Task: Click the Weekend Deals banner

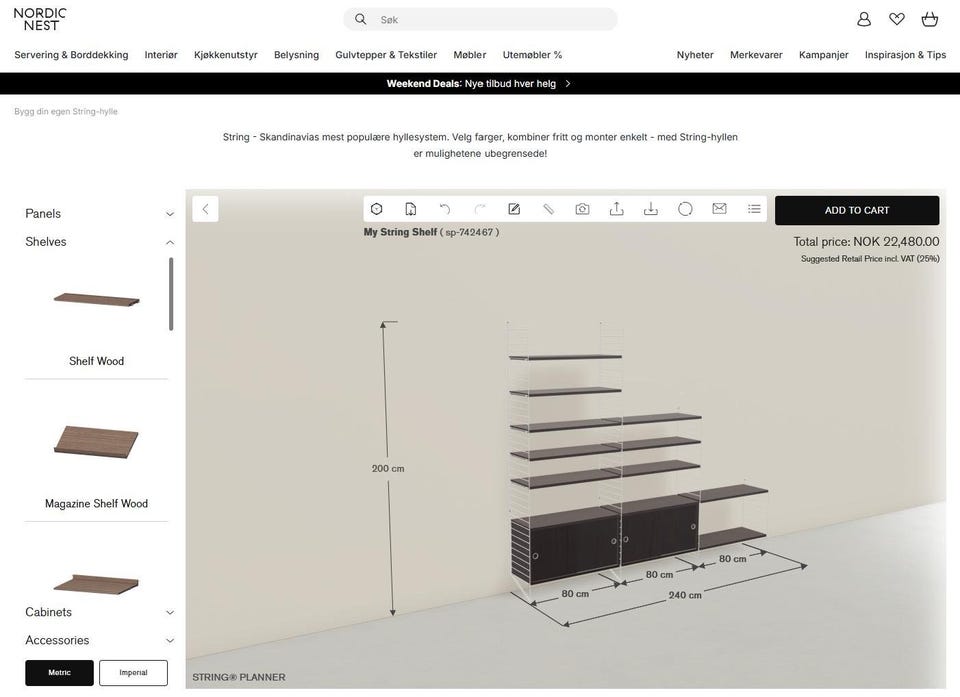Action: pyautogui.click(x=480, y=83)
